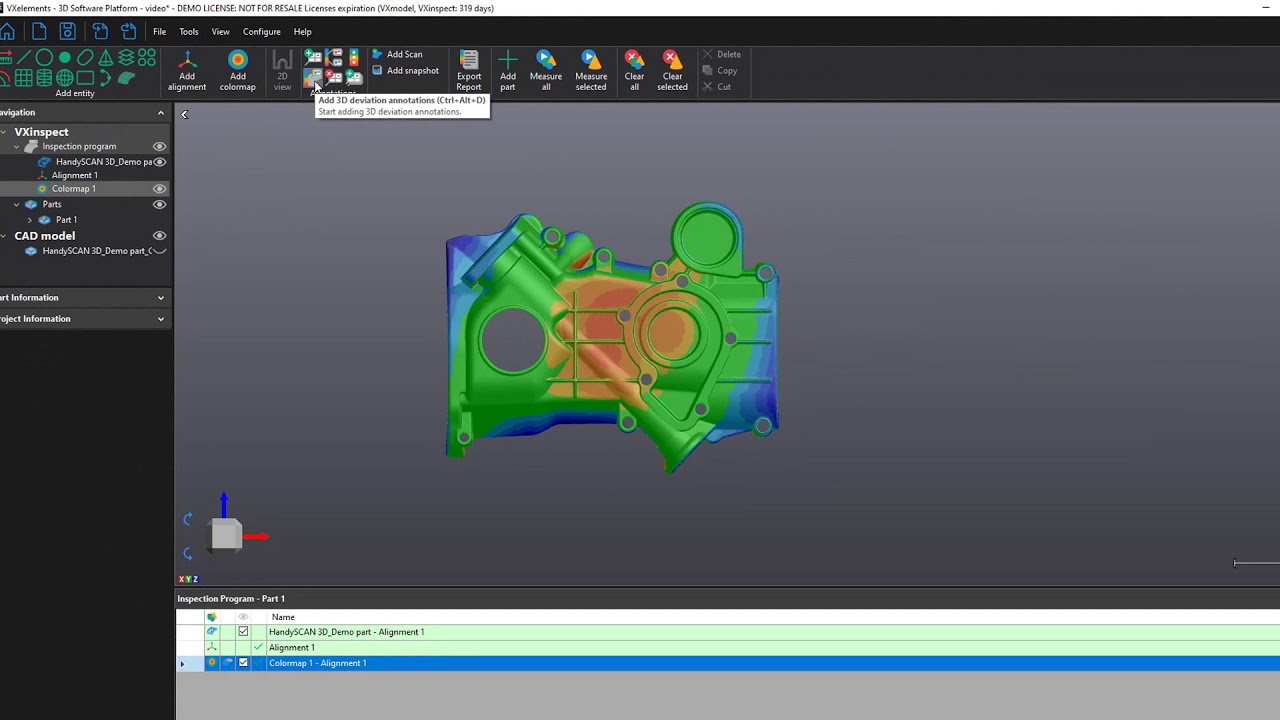The width and height of the screenshot is (1280, 720).
Task: Click the circle entity icon in Add entity
Action: point(44,57)
